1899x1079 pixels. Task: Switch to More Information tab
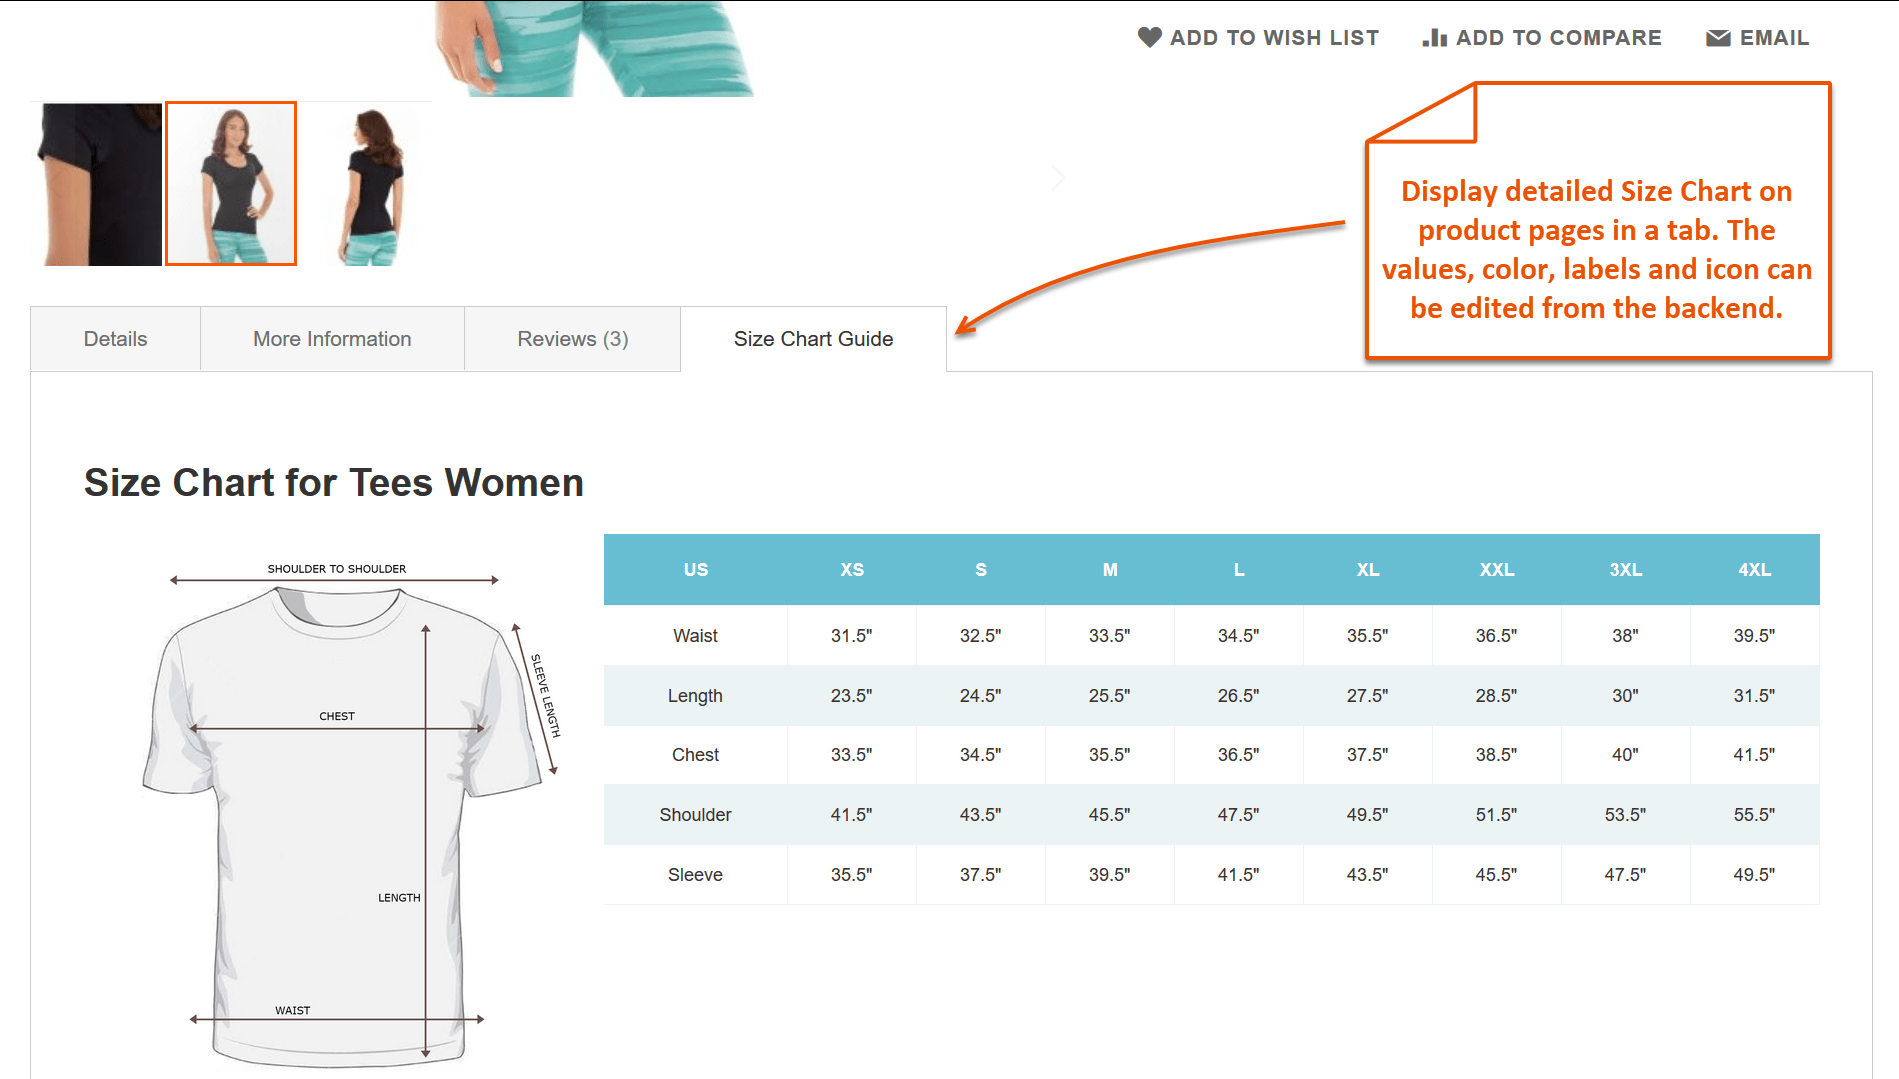tap(332, 339)
